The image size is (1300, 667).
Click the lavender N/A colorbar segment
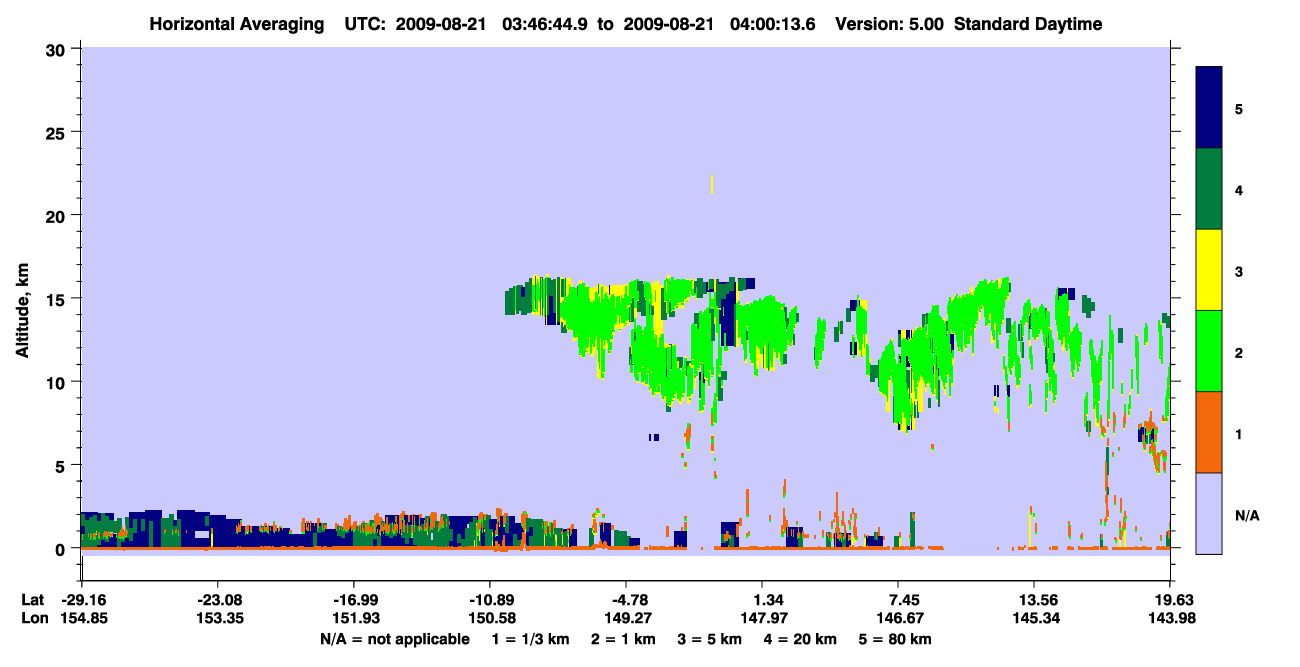click(x=1209, y=513)
